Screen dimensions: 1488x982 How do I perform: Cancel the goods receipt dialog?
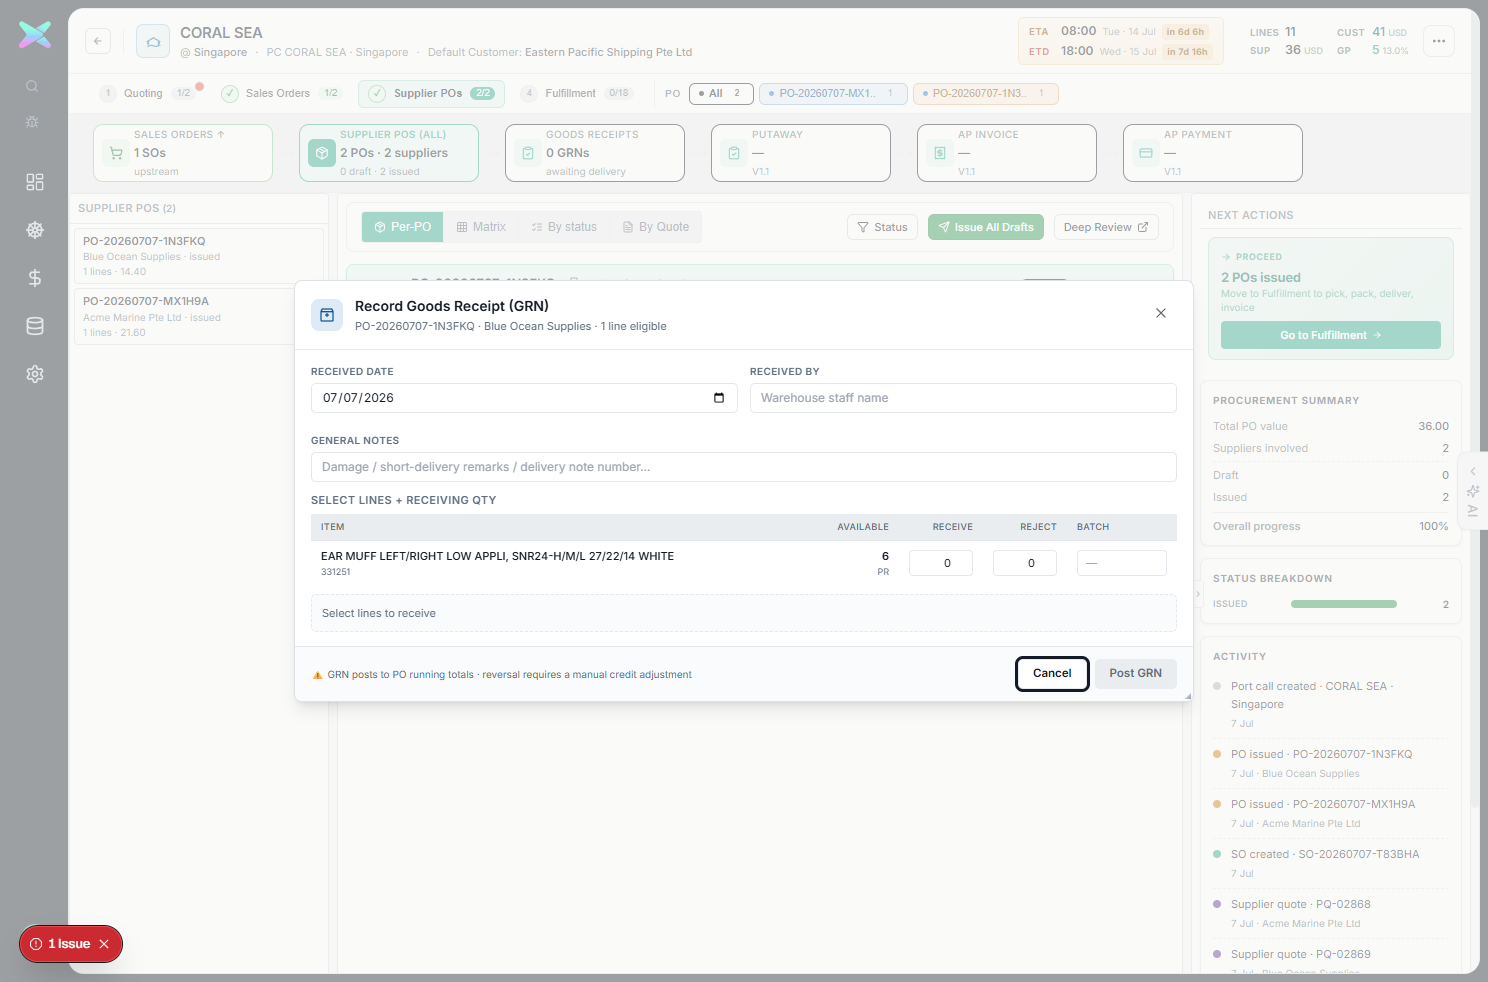tap(1052, 674)
